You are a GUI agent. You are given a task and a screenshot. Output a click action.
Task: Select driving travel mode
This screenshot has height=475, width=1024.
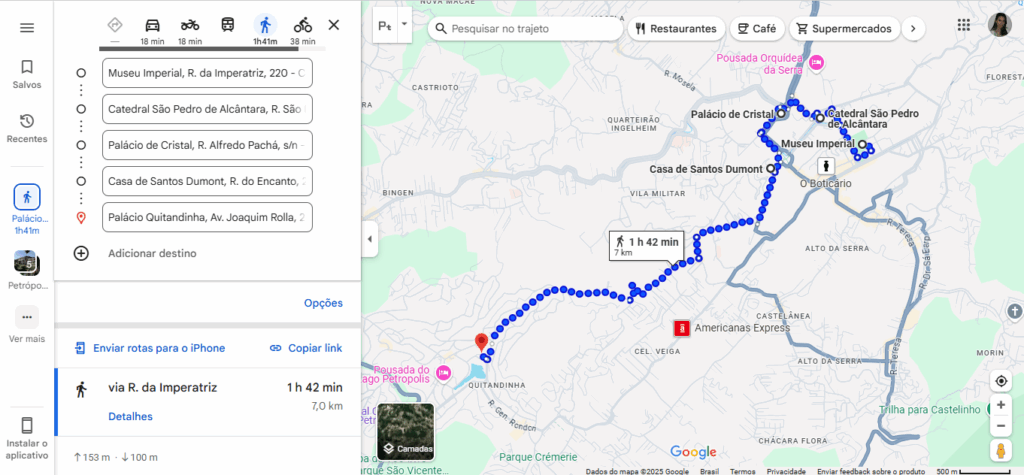click(x=152, y=30)
